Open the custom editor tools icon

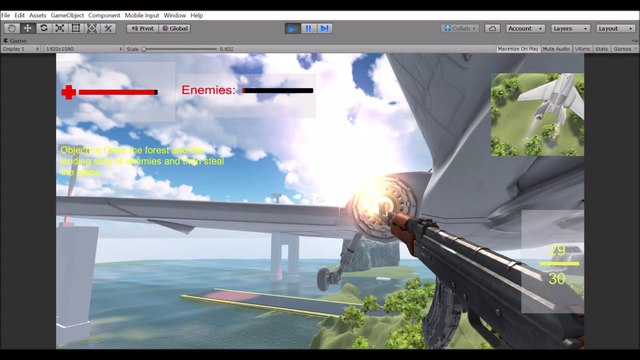click(108, 28)
